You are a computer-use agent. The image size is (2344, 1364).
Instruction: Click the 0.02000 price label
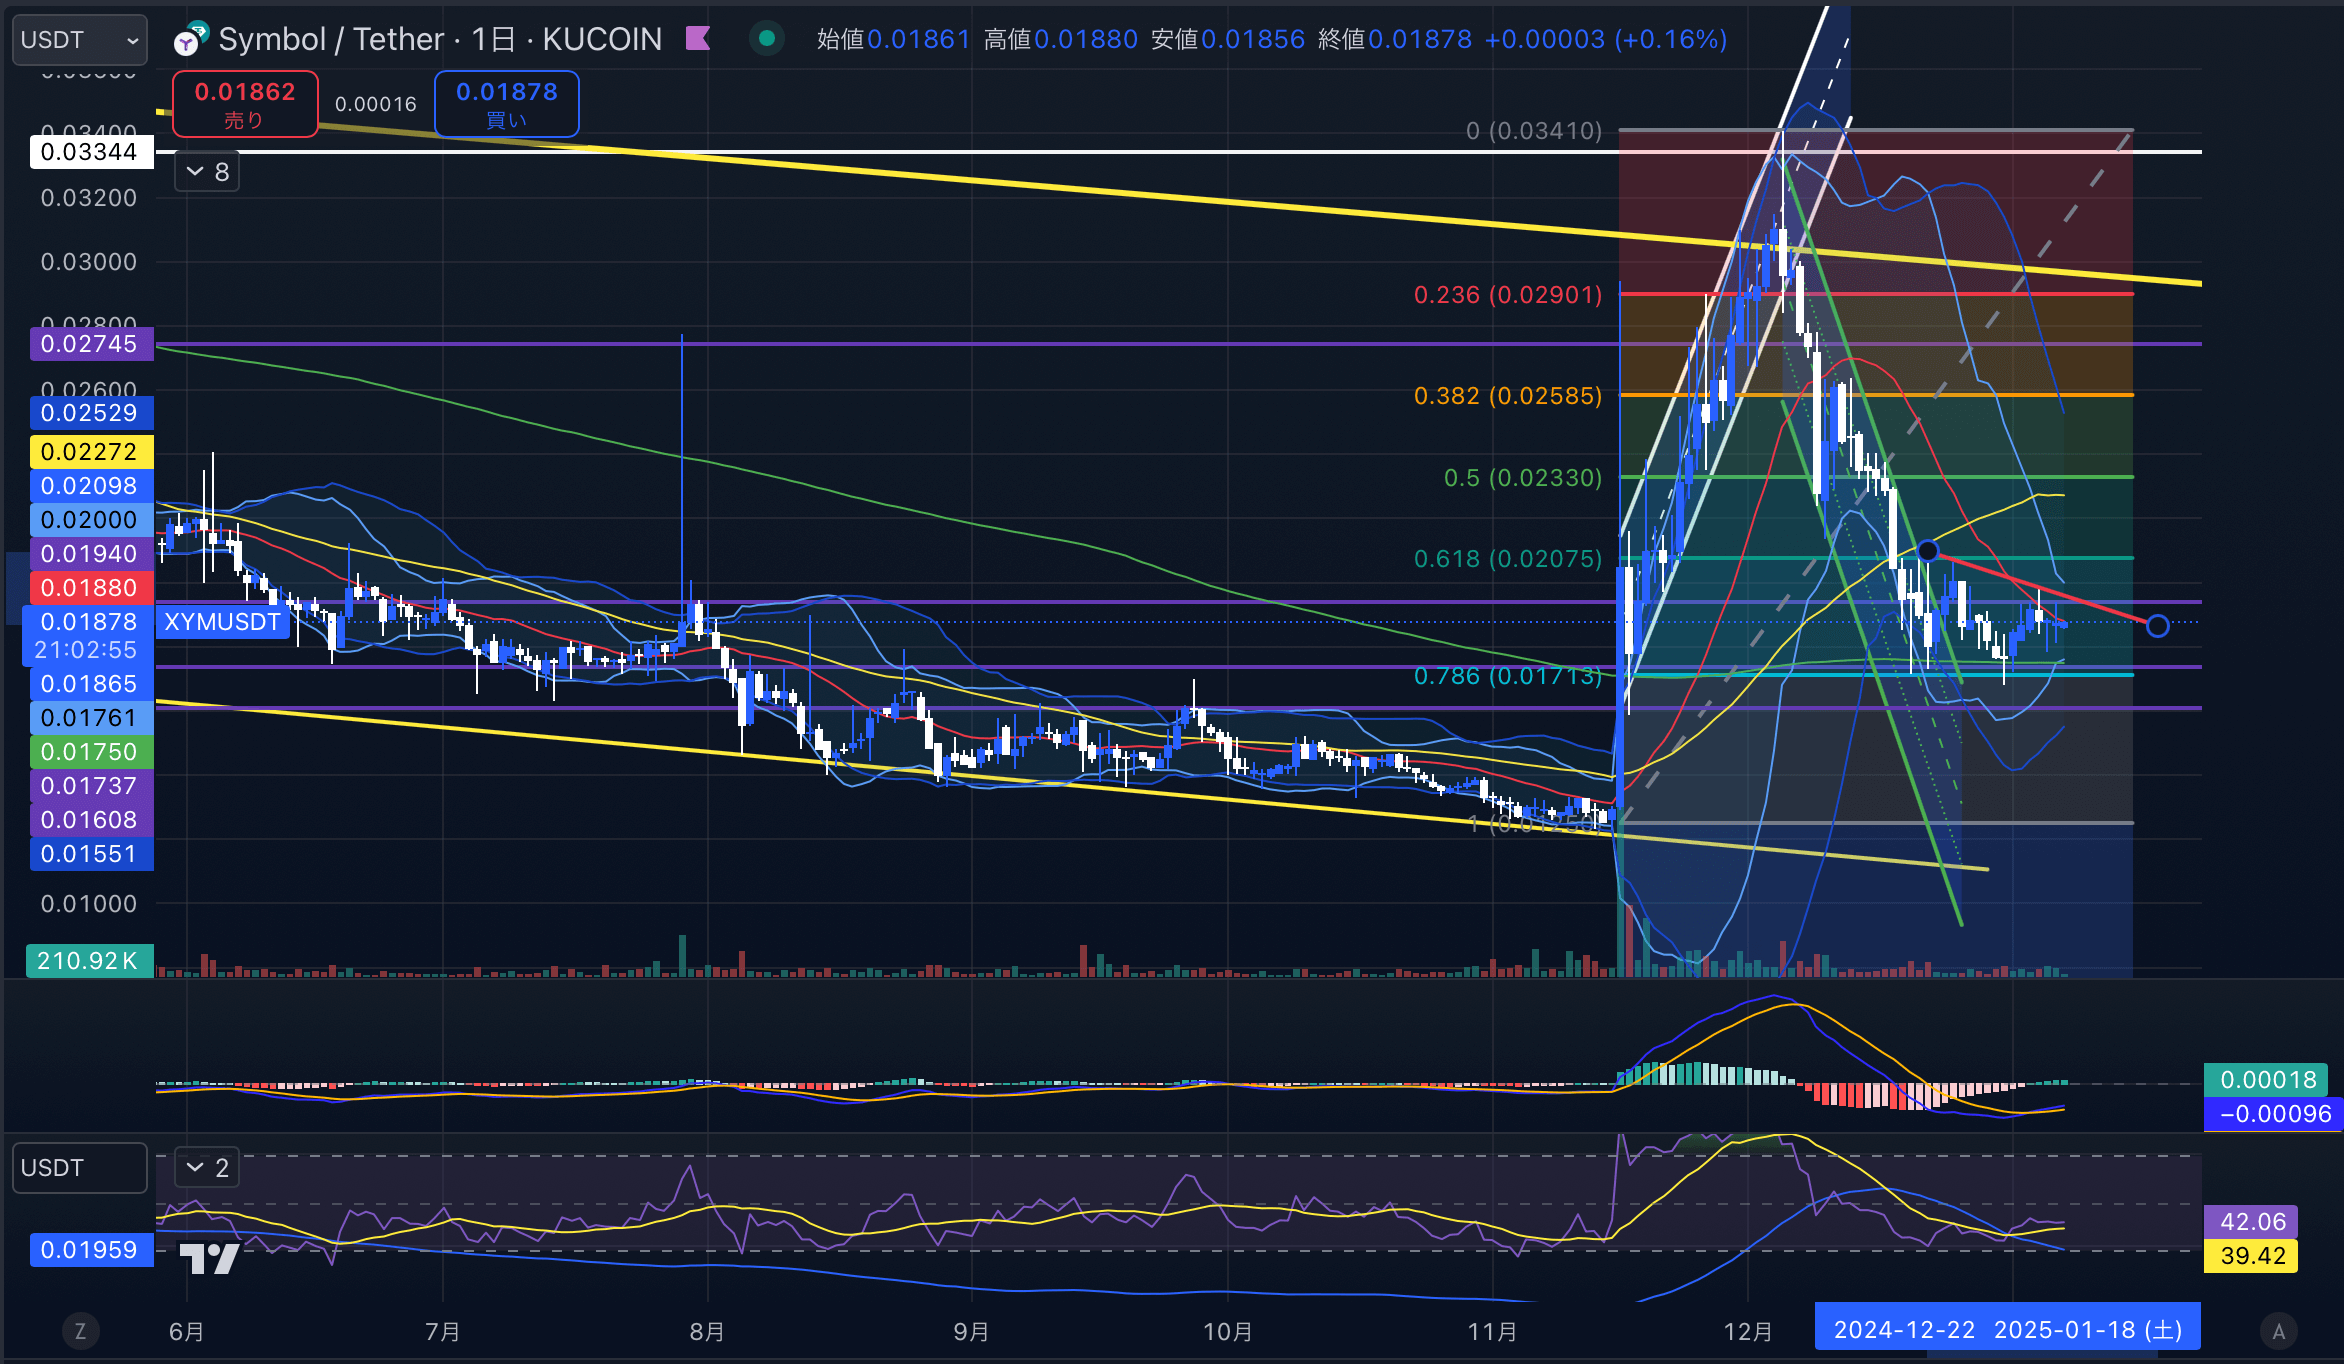coord(91,520)
